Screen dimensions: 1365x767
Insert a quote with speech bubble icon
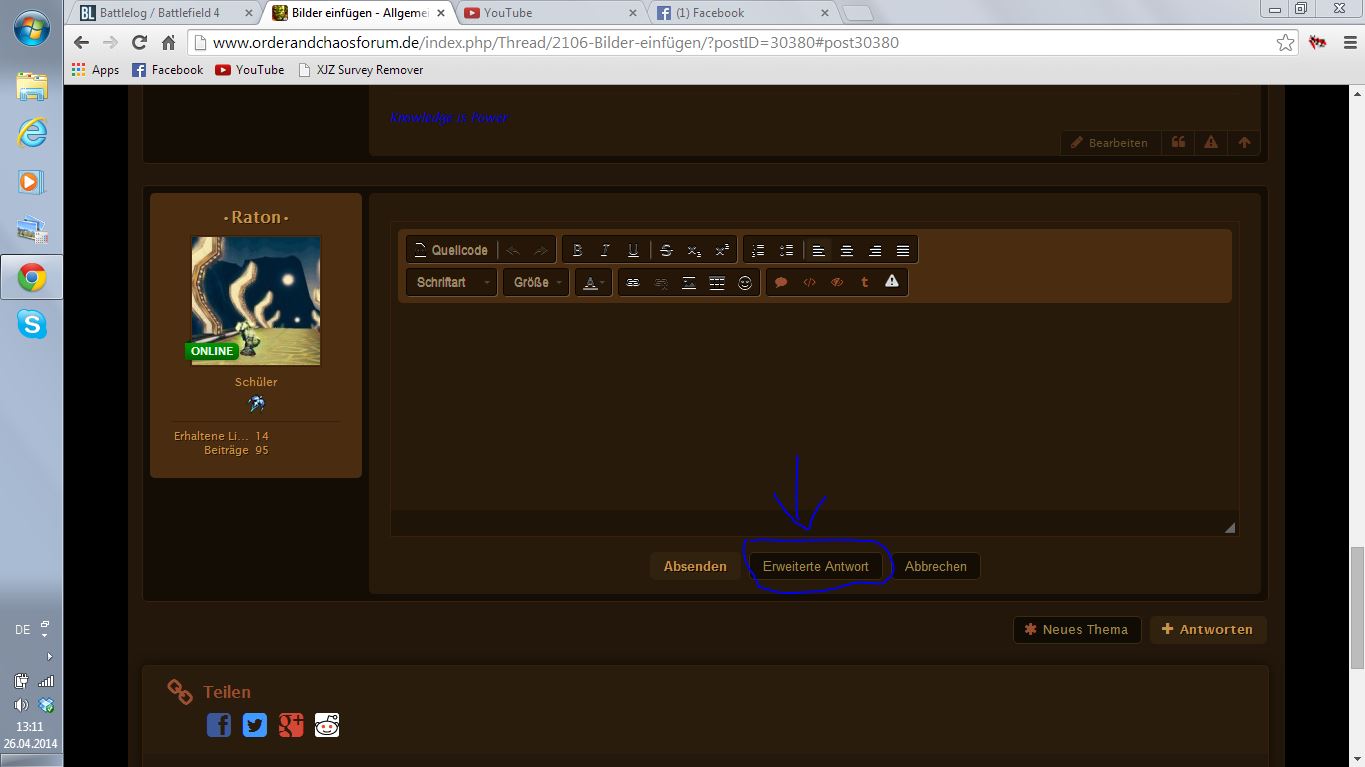click(781, 283)
